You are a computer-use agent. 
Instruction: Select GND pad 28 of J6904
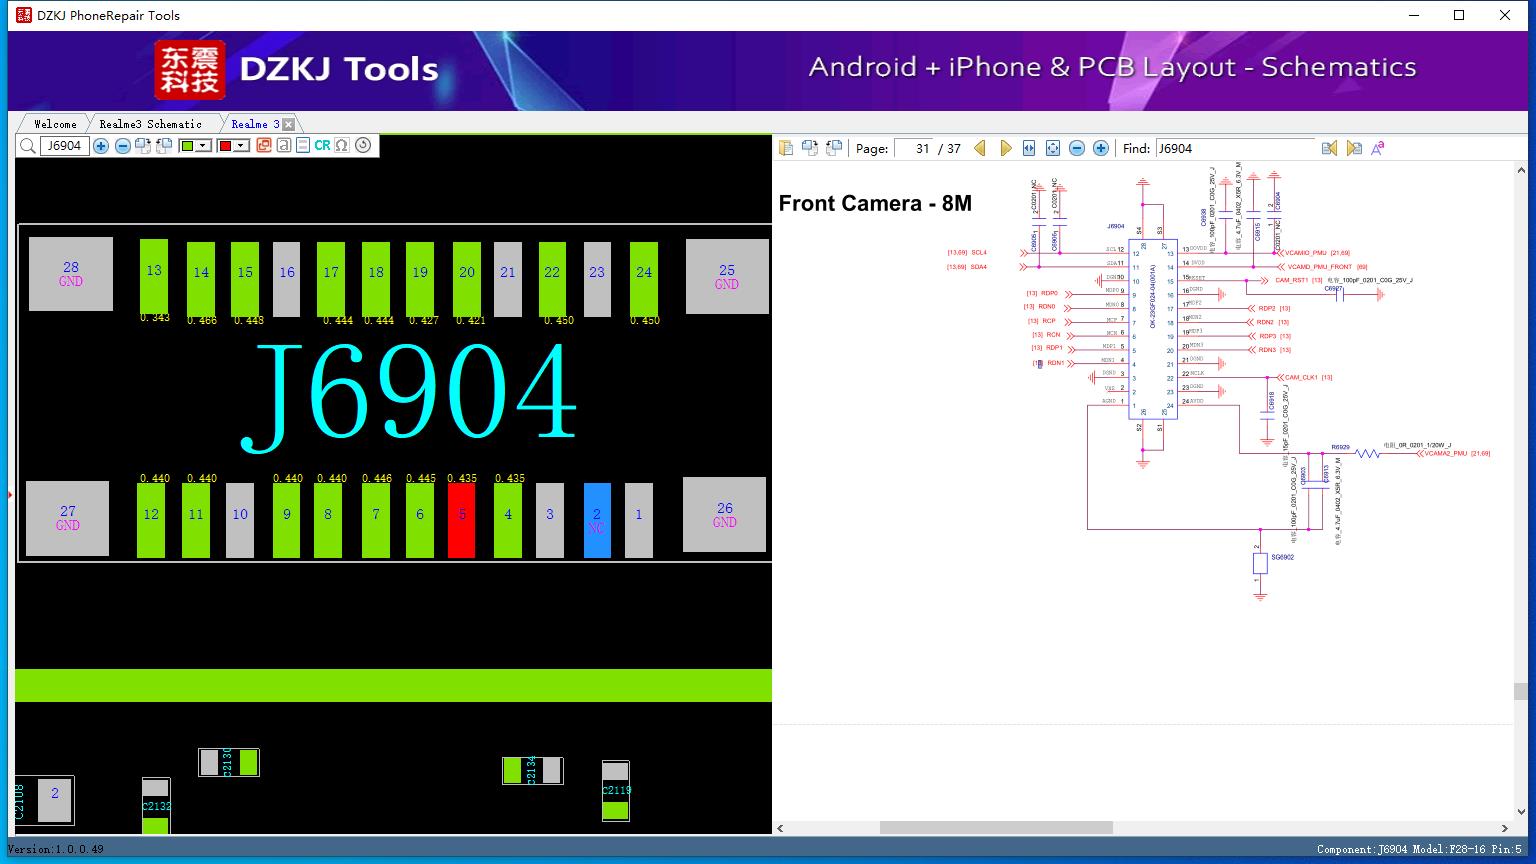[x=71, y=274]
